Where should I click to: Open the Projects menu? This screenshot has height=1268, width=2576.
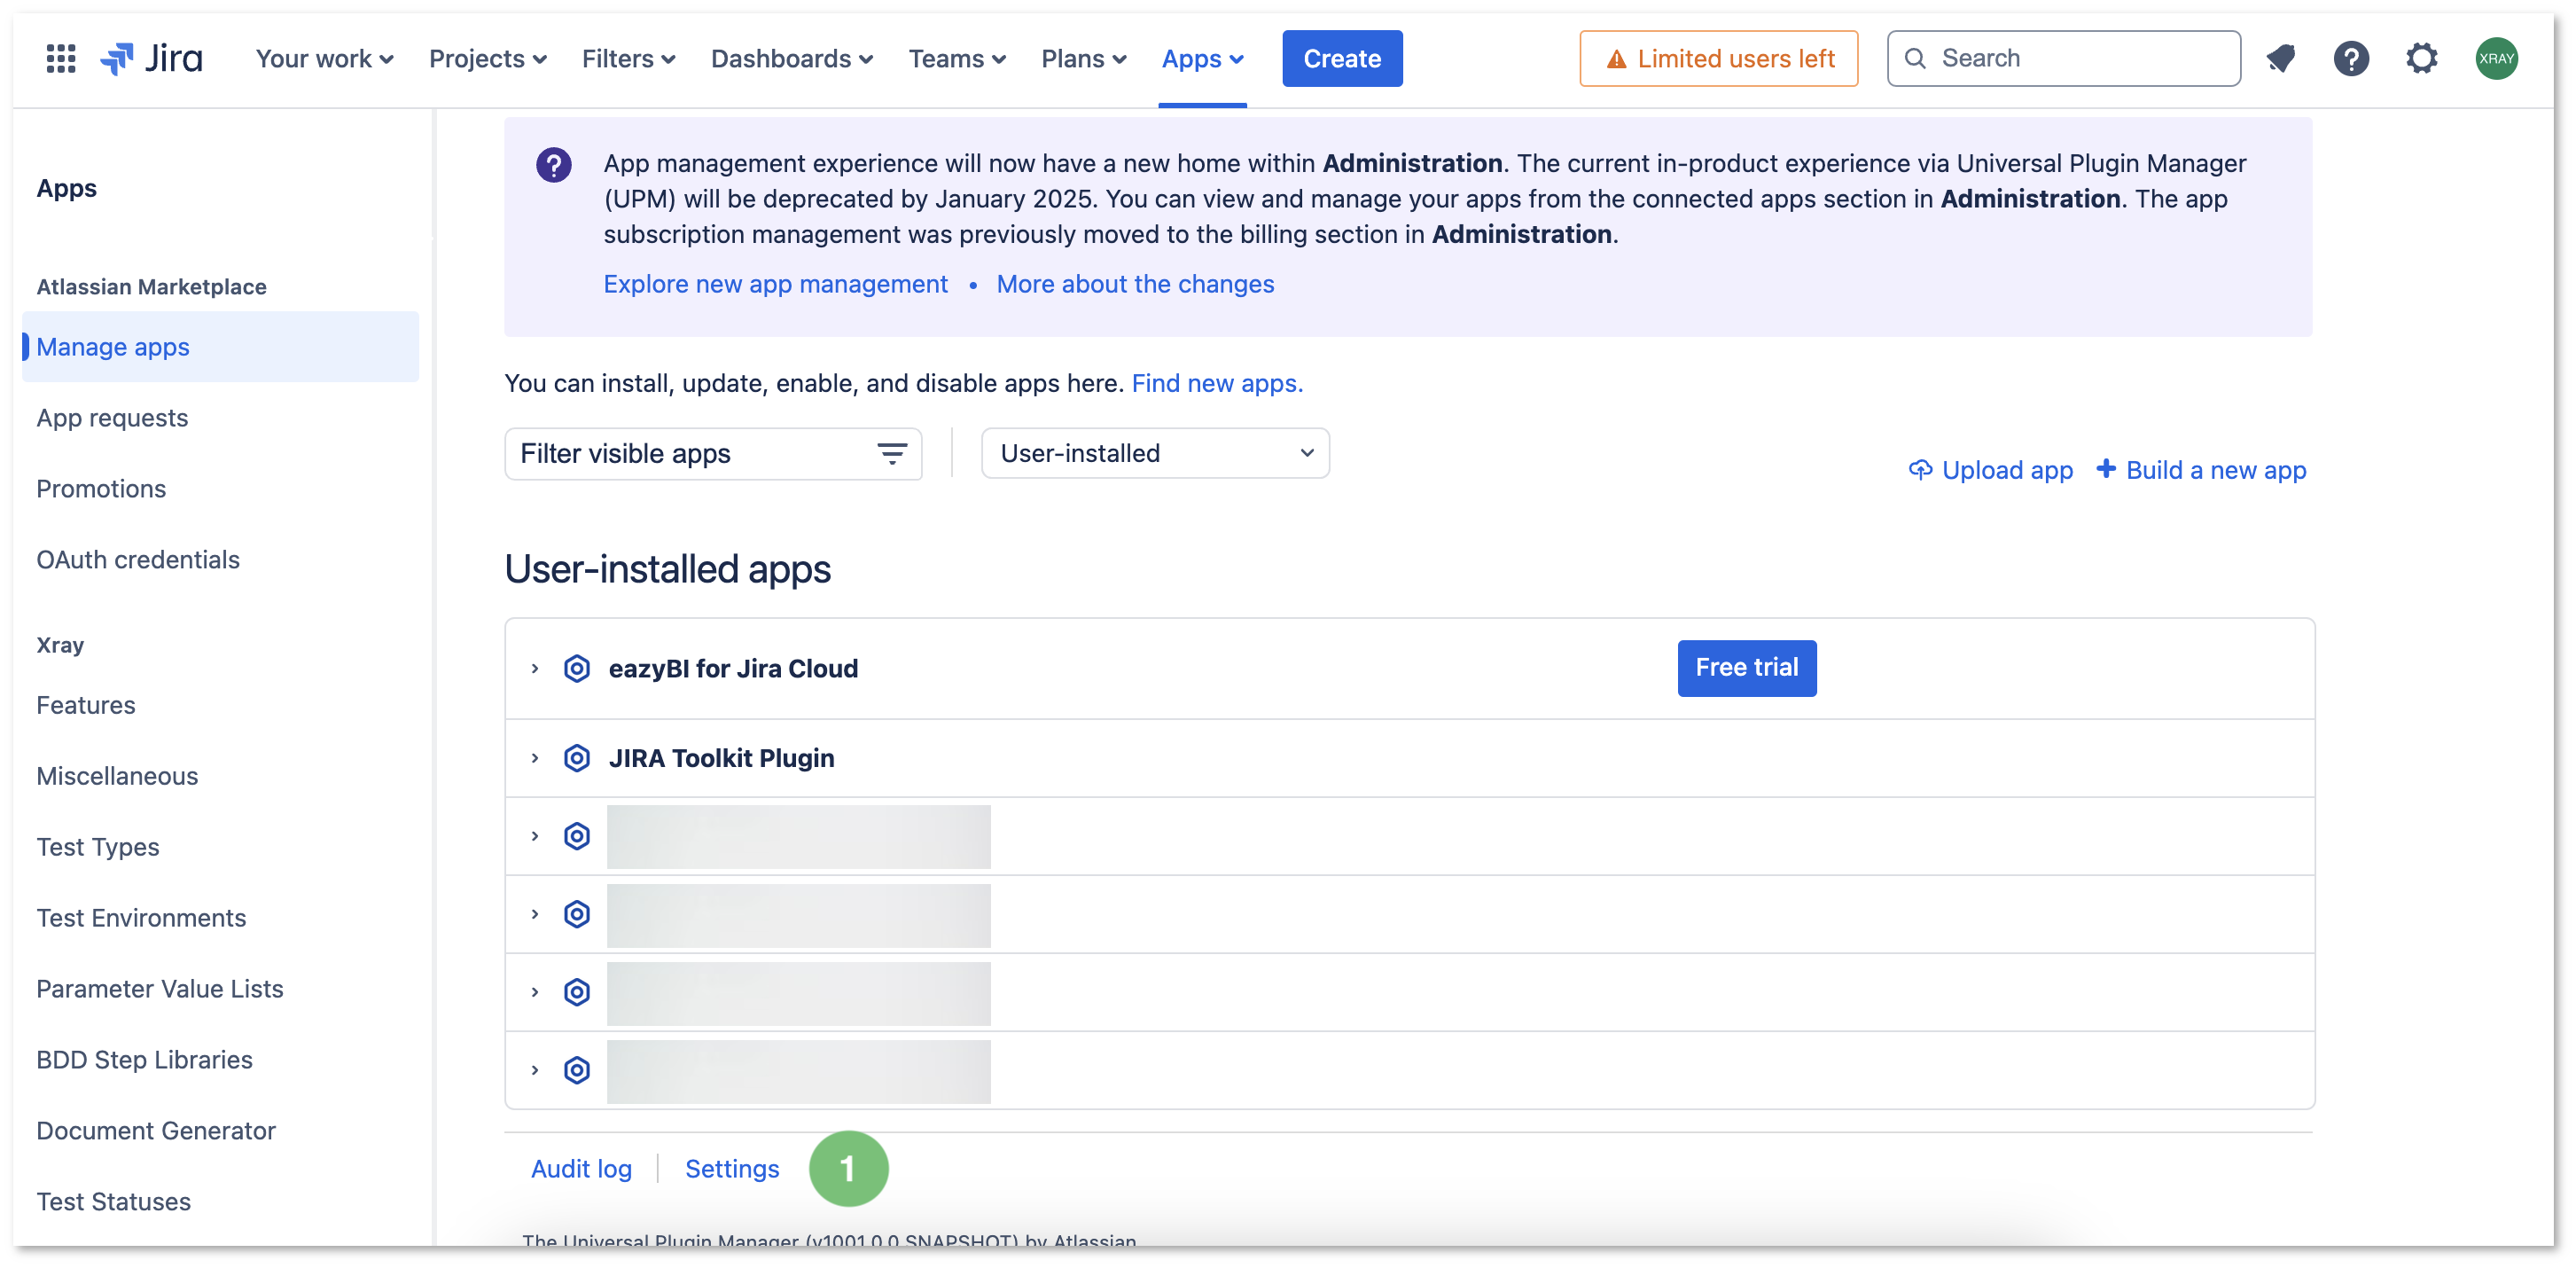(x=487, y=58)
